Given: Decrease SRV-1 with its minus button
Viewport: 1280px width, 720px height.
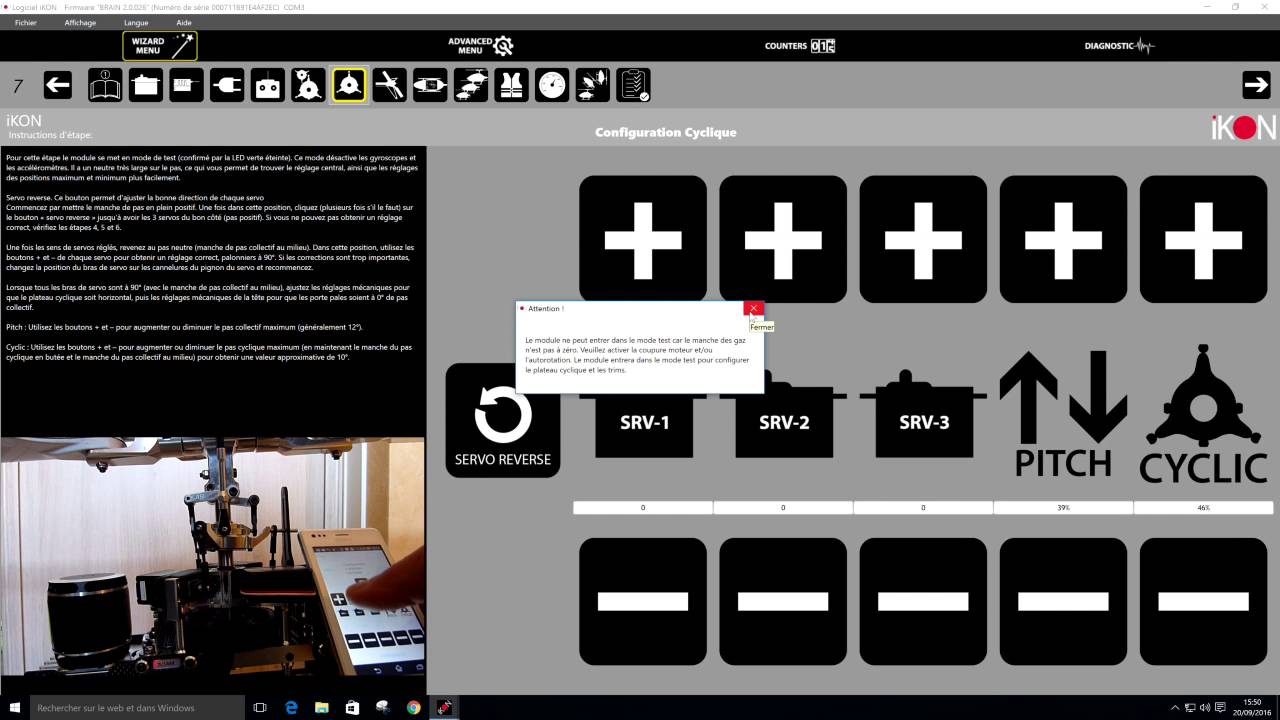Looking at the screenshot, I should (x=643, y=601).
